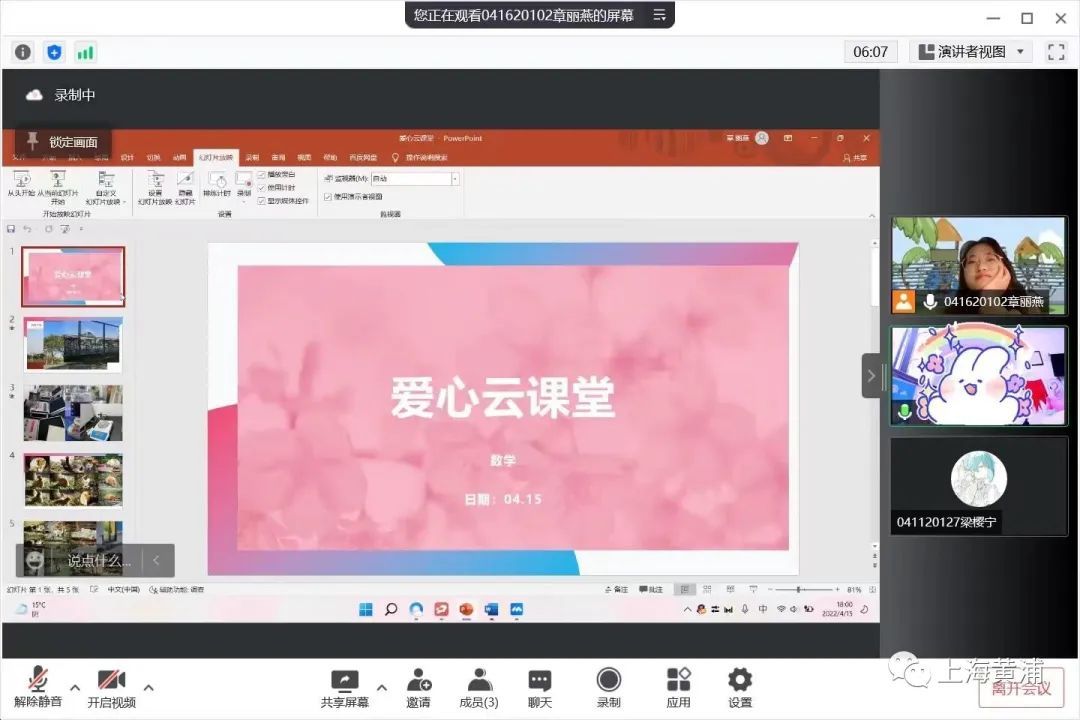Open the 切换 ribbon tab
Image resolution: width=1080 pixels, height=720 pixels.
tap(153, 158)
